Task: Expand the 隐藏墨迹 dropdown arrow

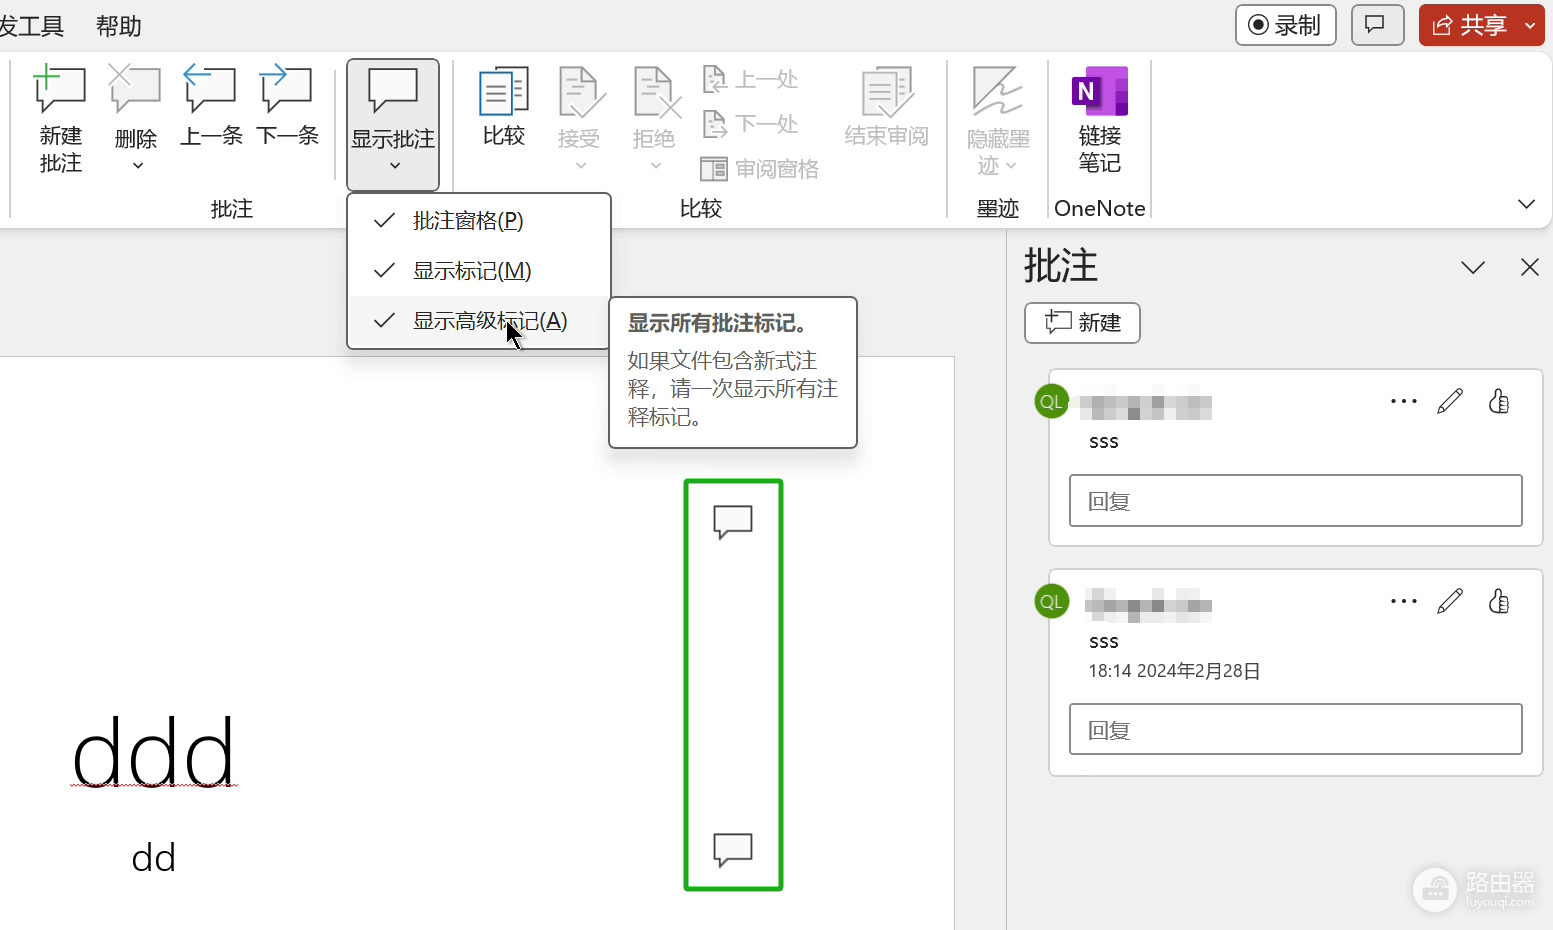Action: pyautogui.click(x=1011, y=166)
